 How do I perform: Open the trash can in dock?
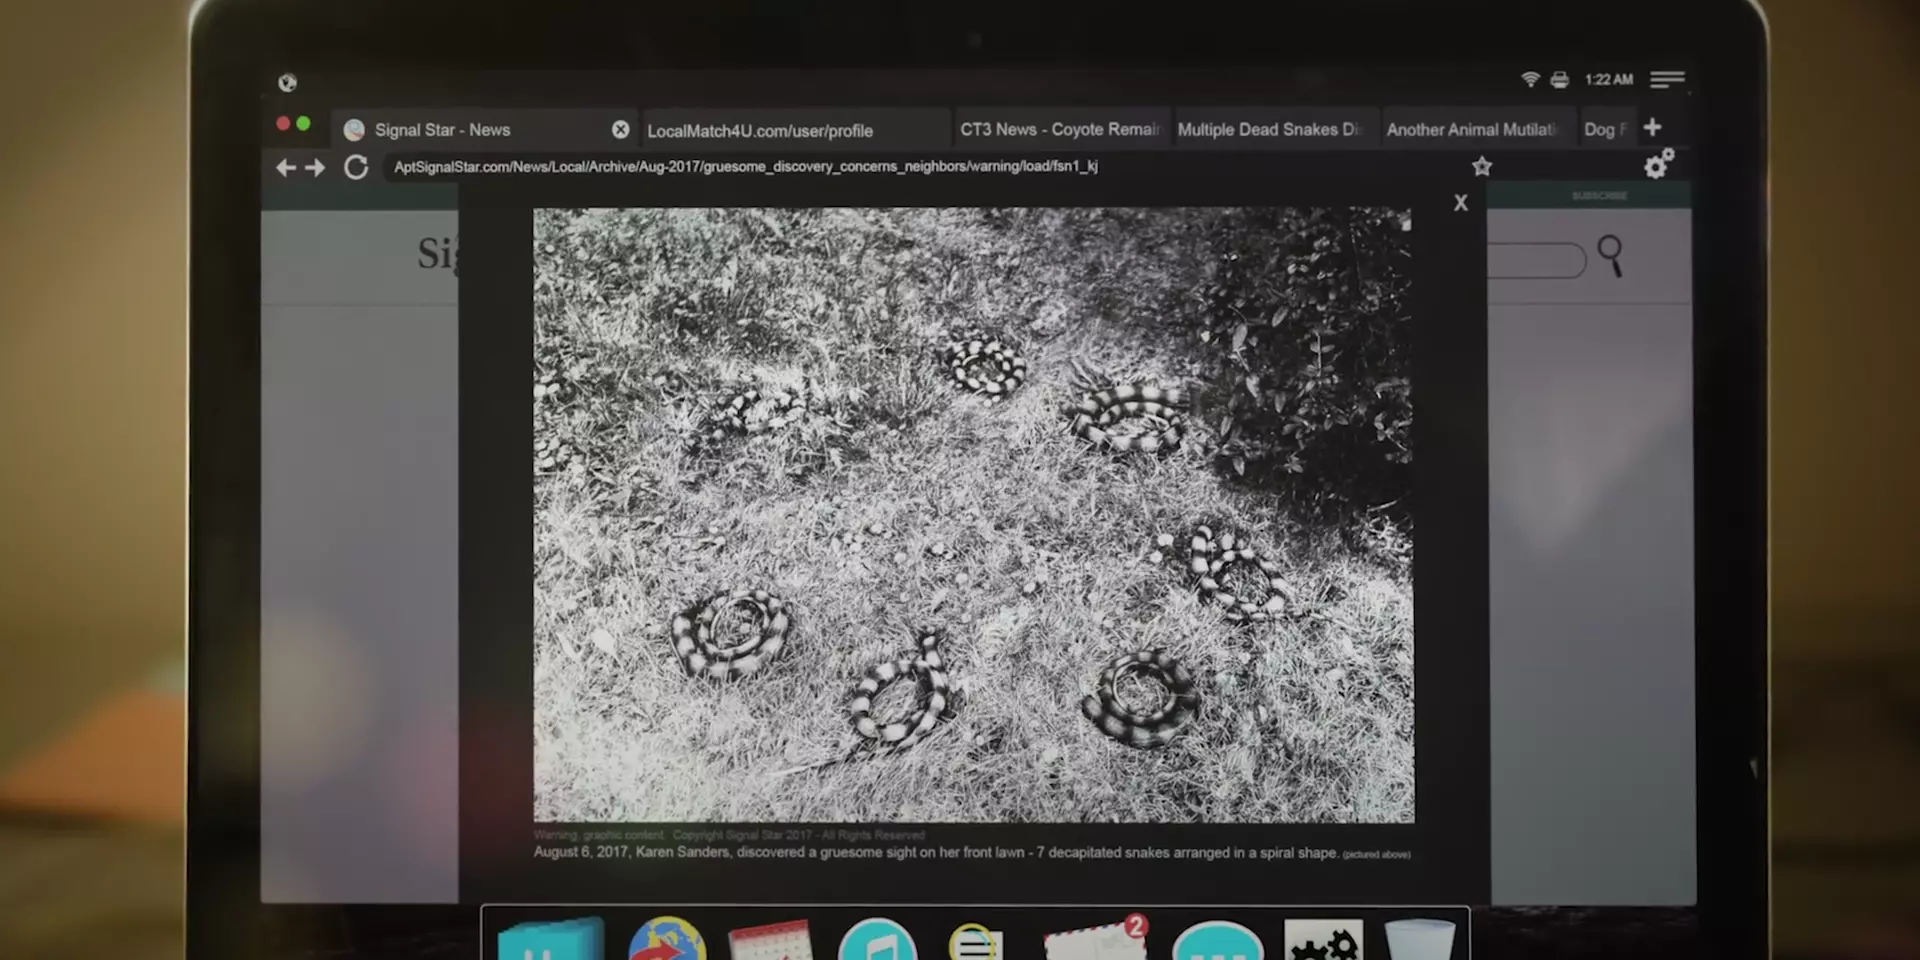[x=1420, y=940]
